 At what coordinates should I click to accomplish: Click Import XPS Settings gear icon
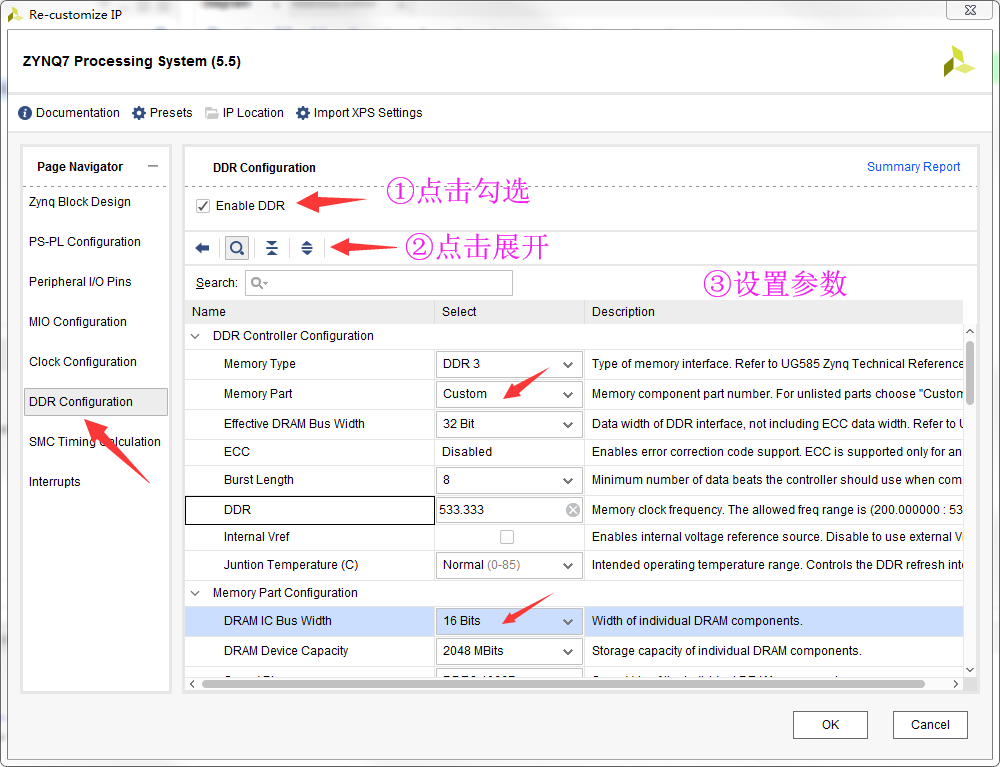303,113
